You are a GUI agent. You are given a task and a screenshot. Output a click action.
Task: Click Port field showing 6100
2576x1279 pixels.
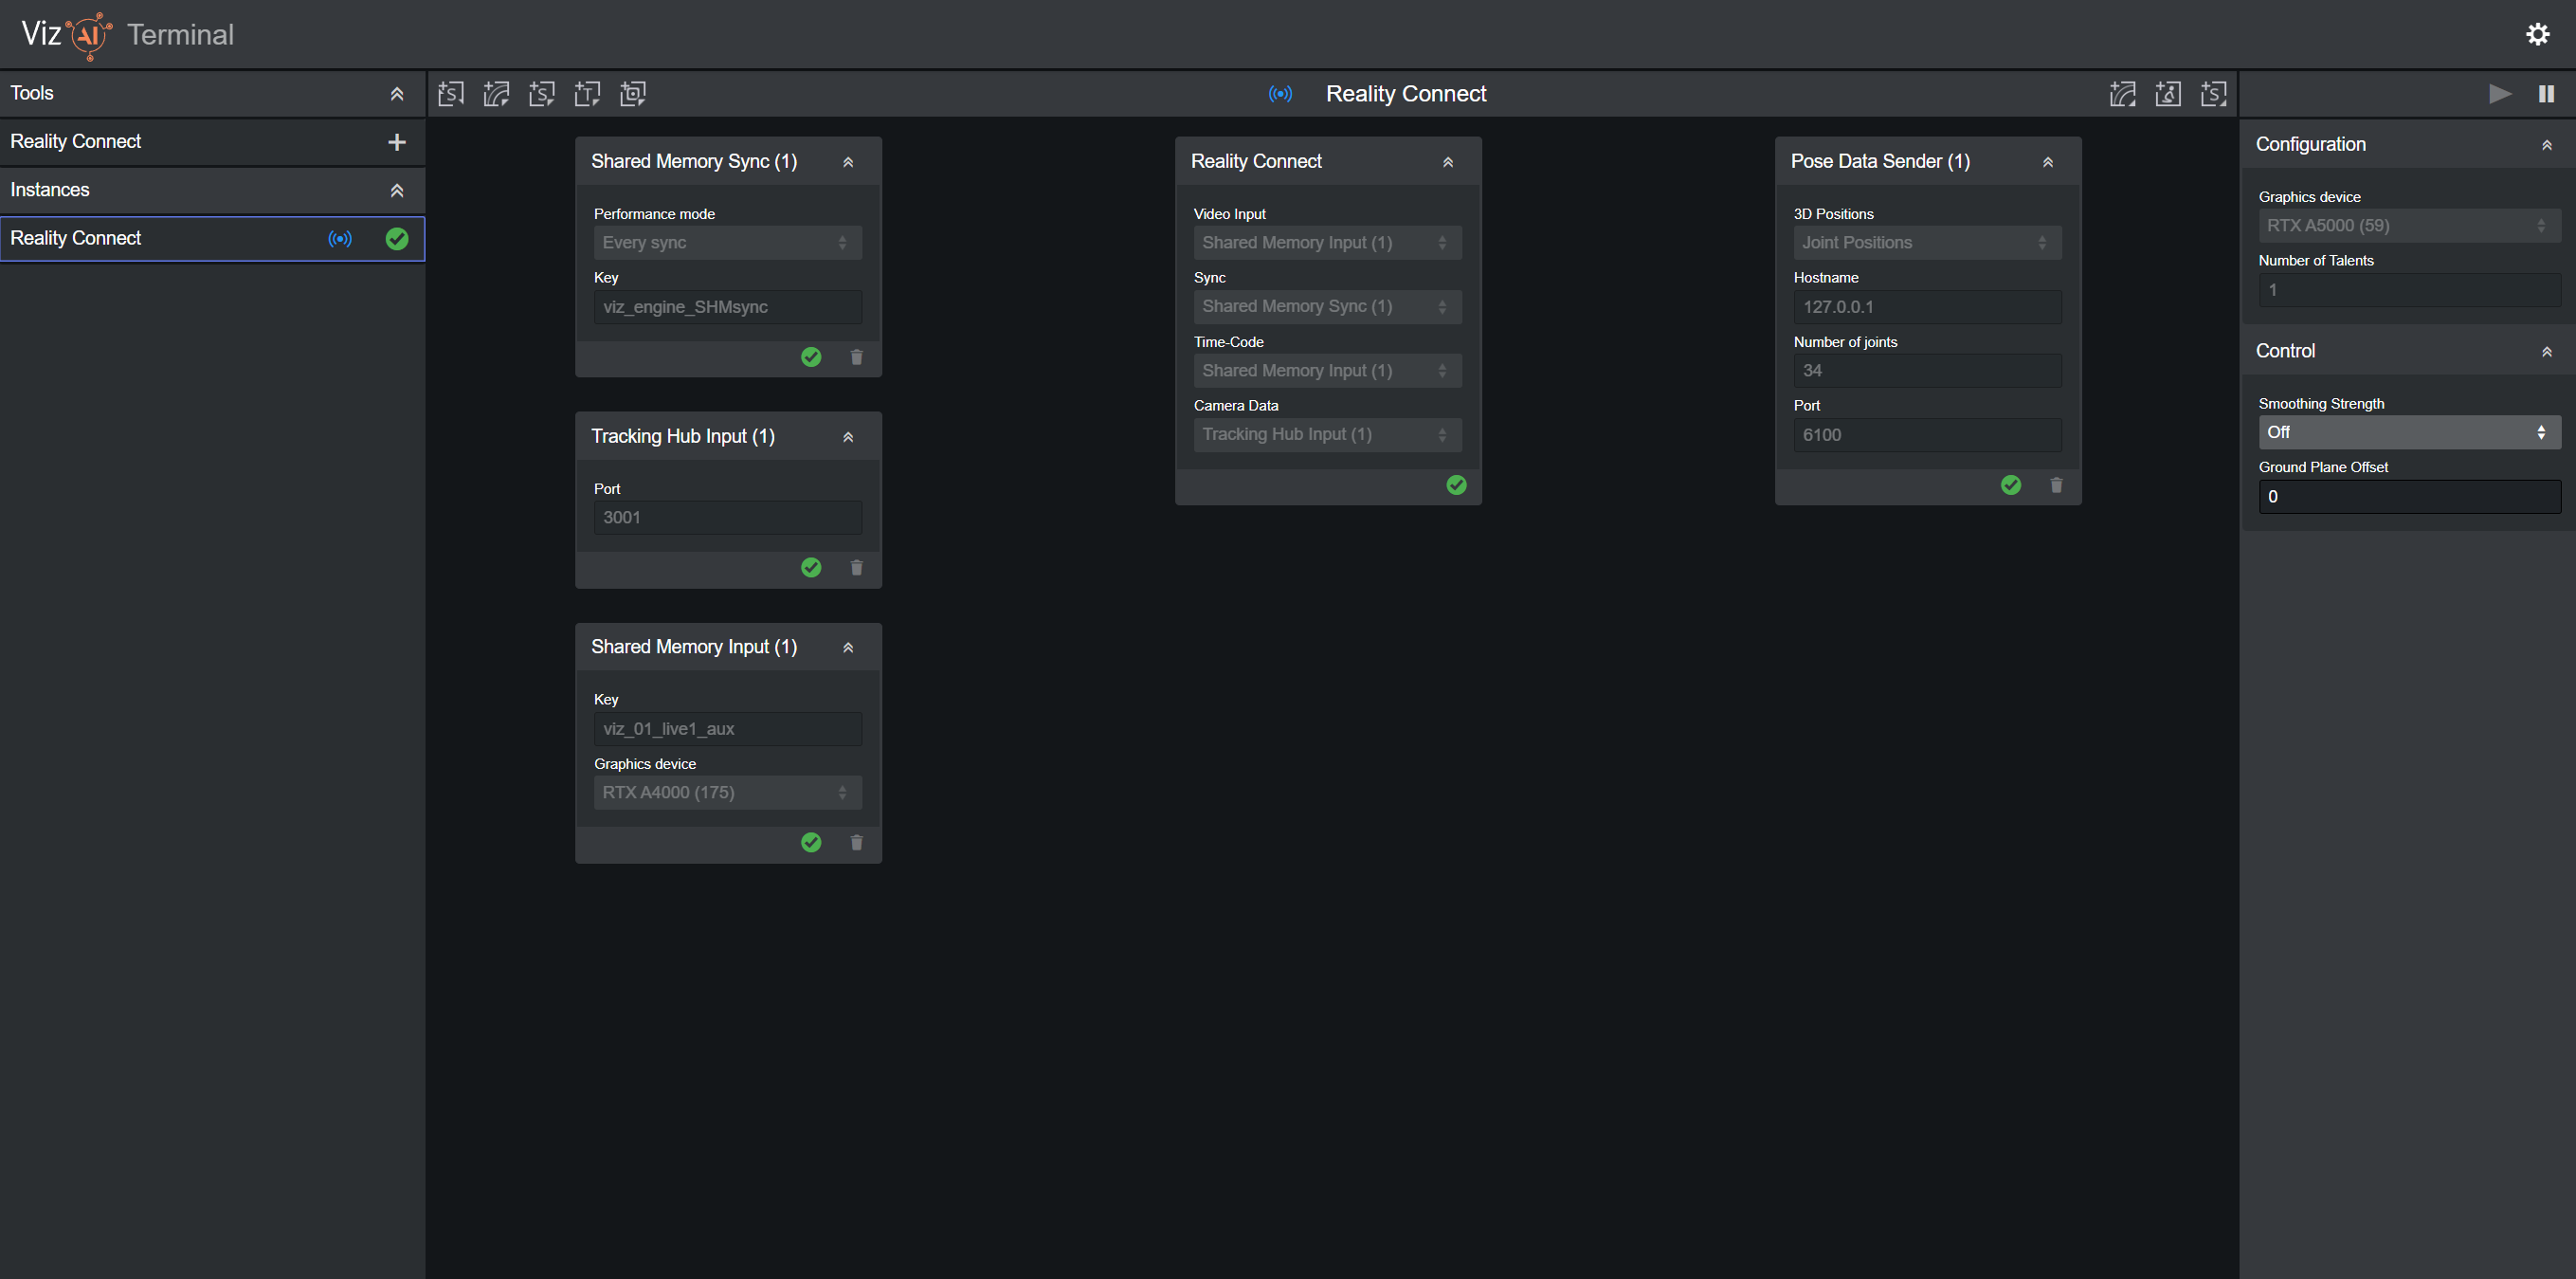1928,435
